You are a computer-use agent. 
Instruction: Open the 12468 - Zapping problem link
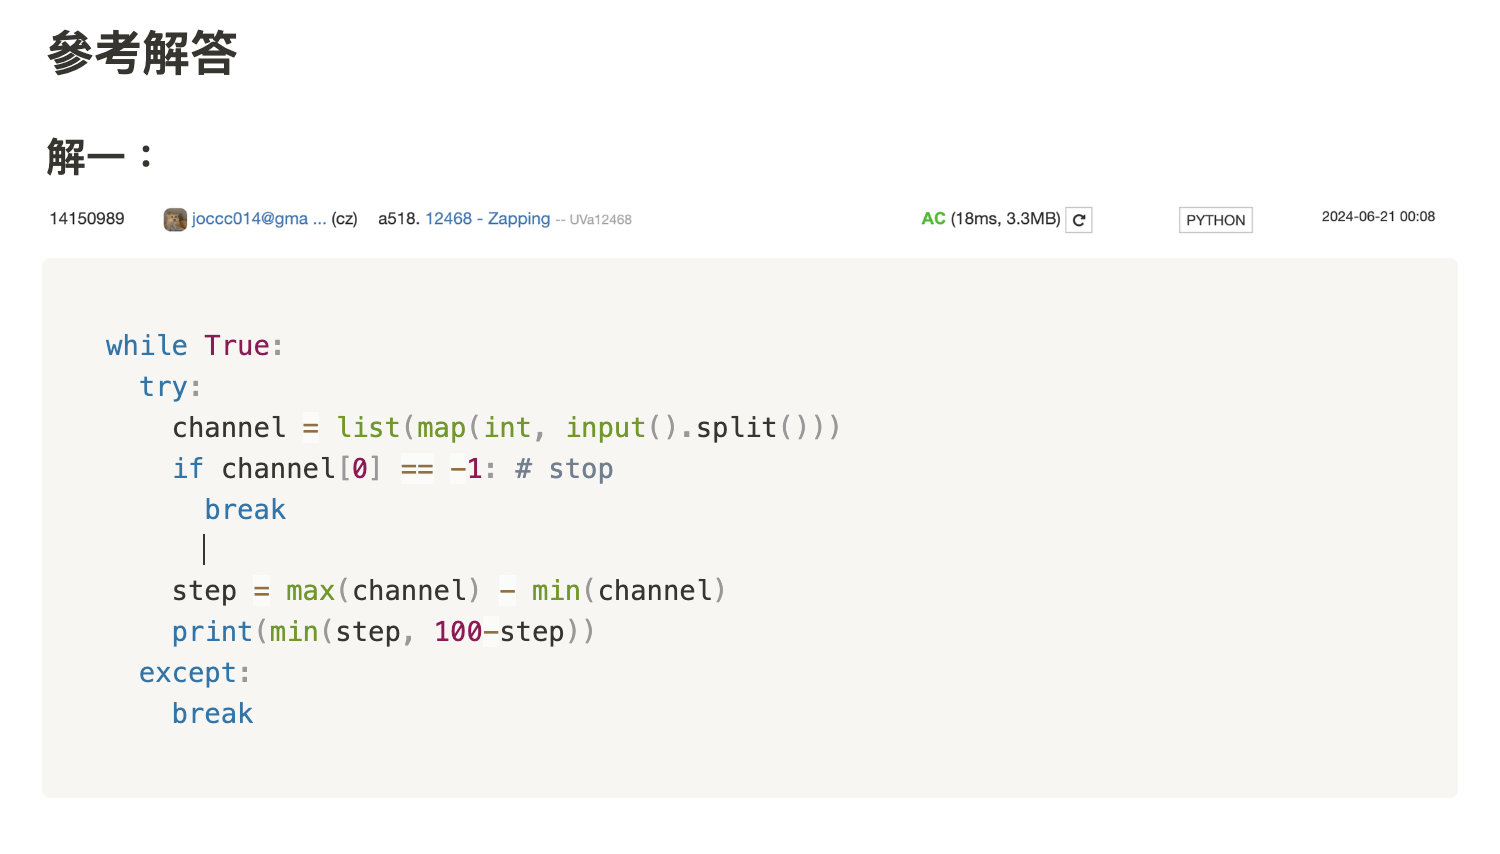click(x=487, y=219)
